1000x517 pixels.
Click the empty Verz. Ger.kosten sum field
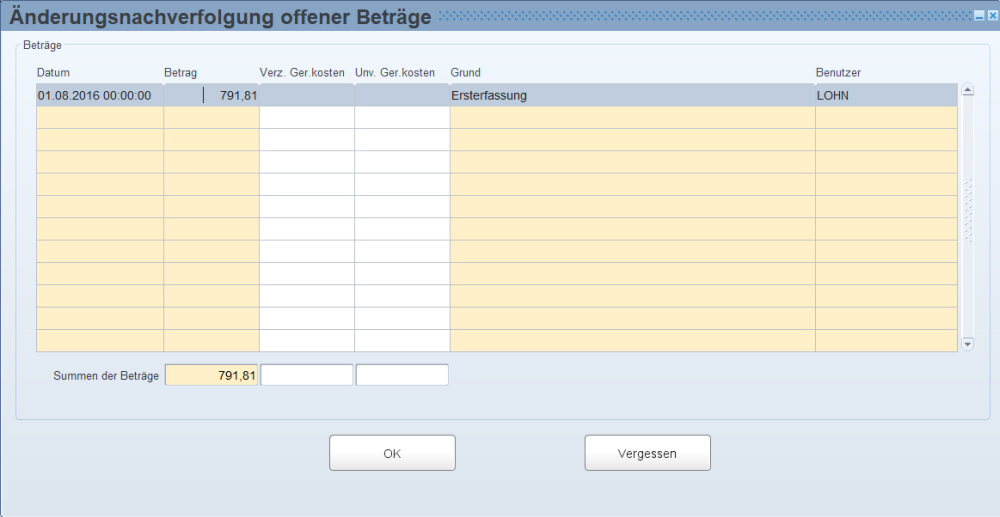click(x=307, y=375)
